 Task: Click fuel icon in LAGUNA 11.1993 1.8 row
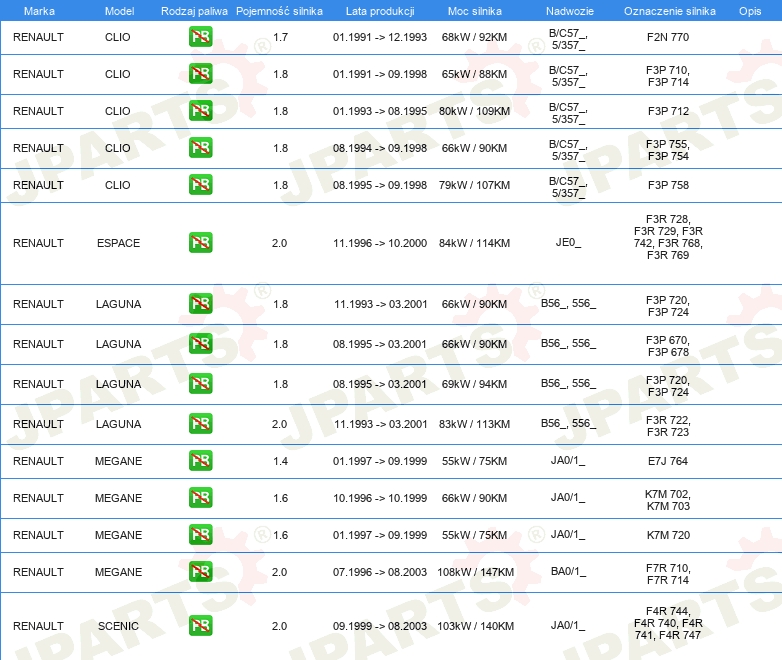pyautogui.click(x=200, y=303)
